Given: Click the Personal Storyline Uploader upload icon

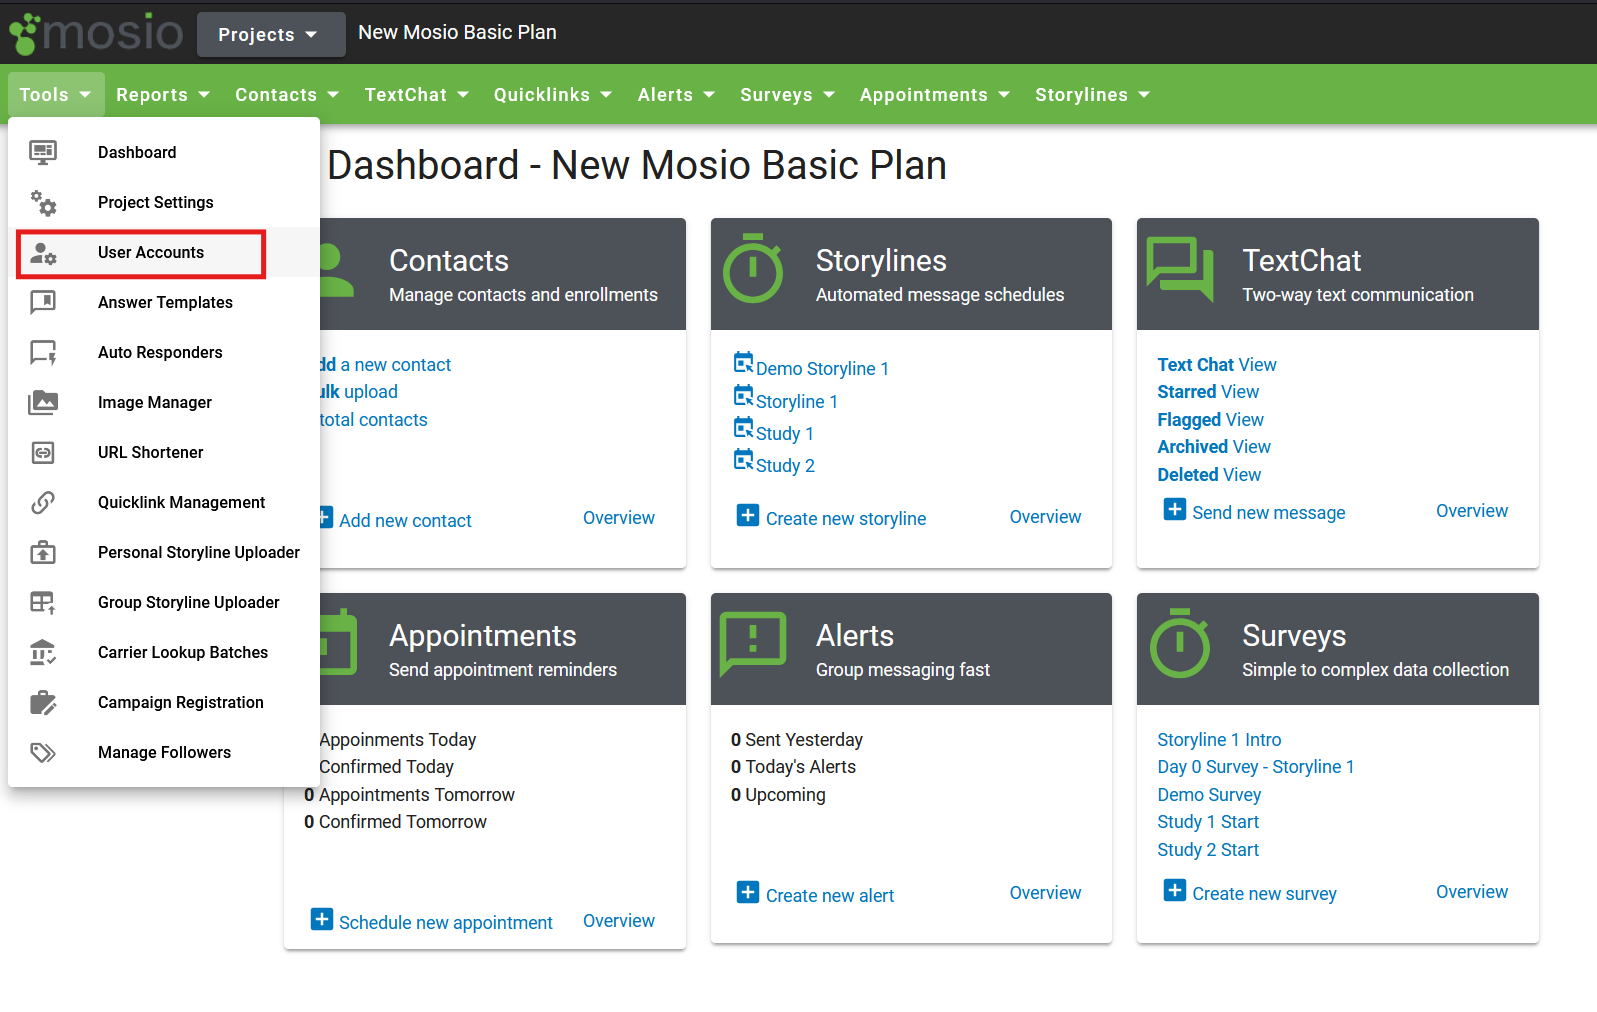Looking at the screenshot, I should click(x=43, y=552).
